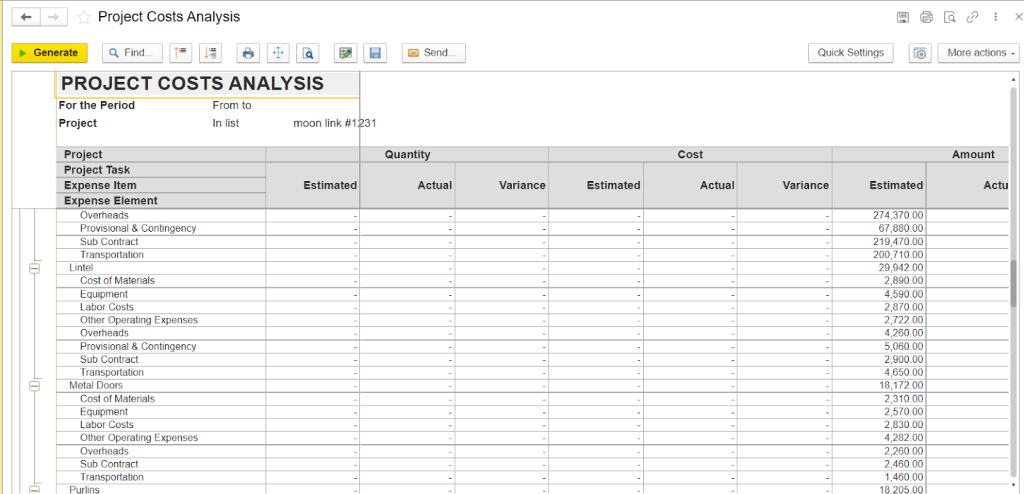This screenshot has width=1024, height=494.
Task: Print the report from the toolbar
Action: click(x=248, y=53)
